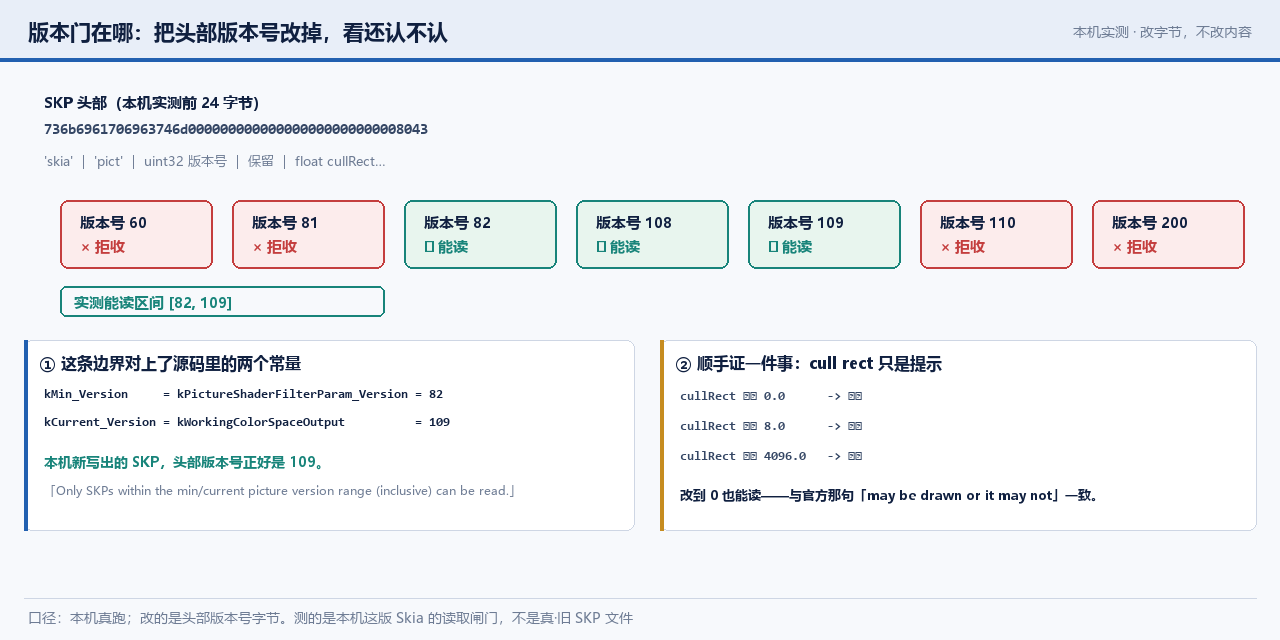Click the quote Only SKPs within the min/current
Image resolution: width=1280 pixels, height=640 pixels.
point(283,491)
